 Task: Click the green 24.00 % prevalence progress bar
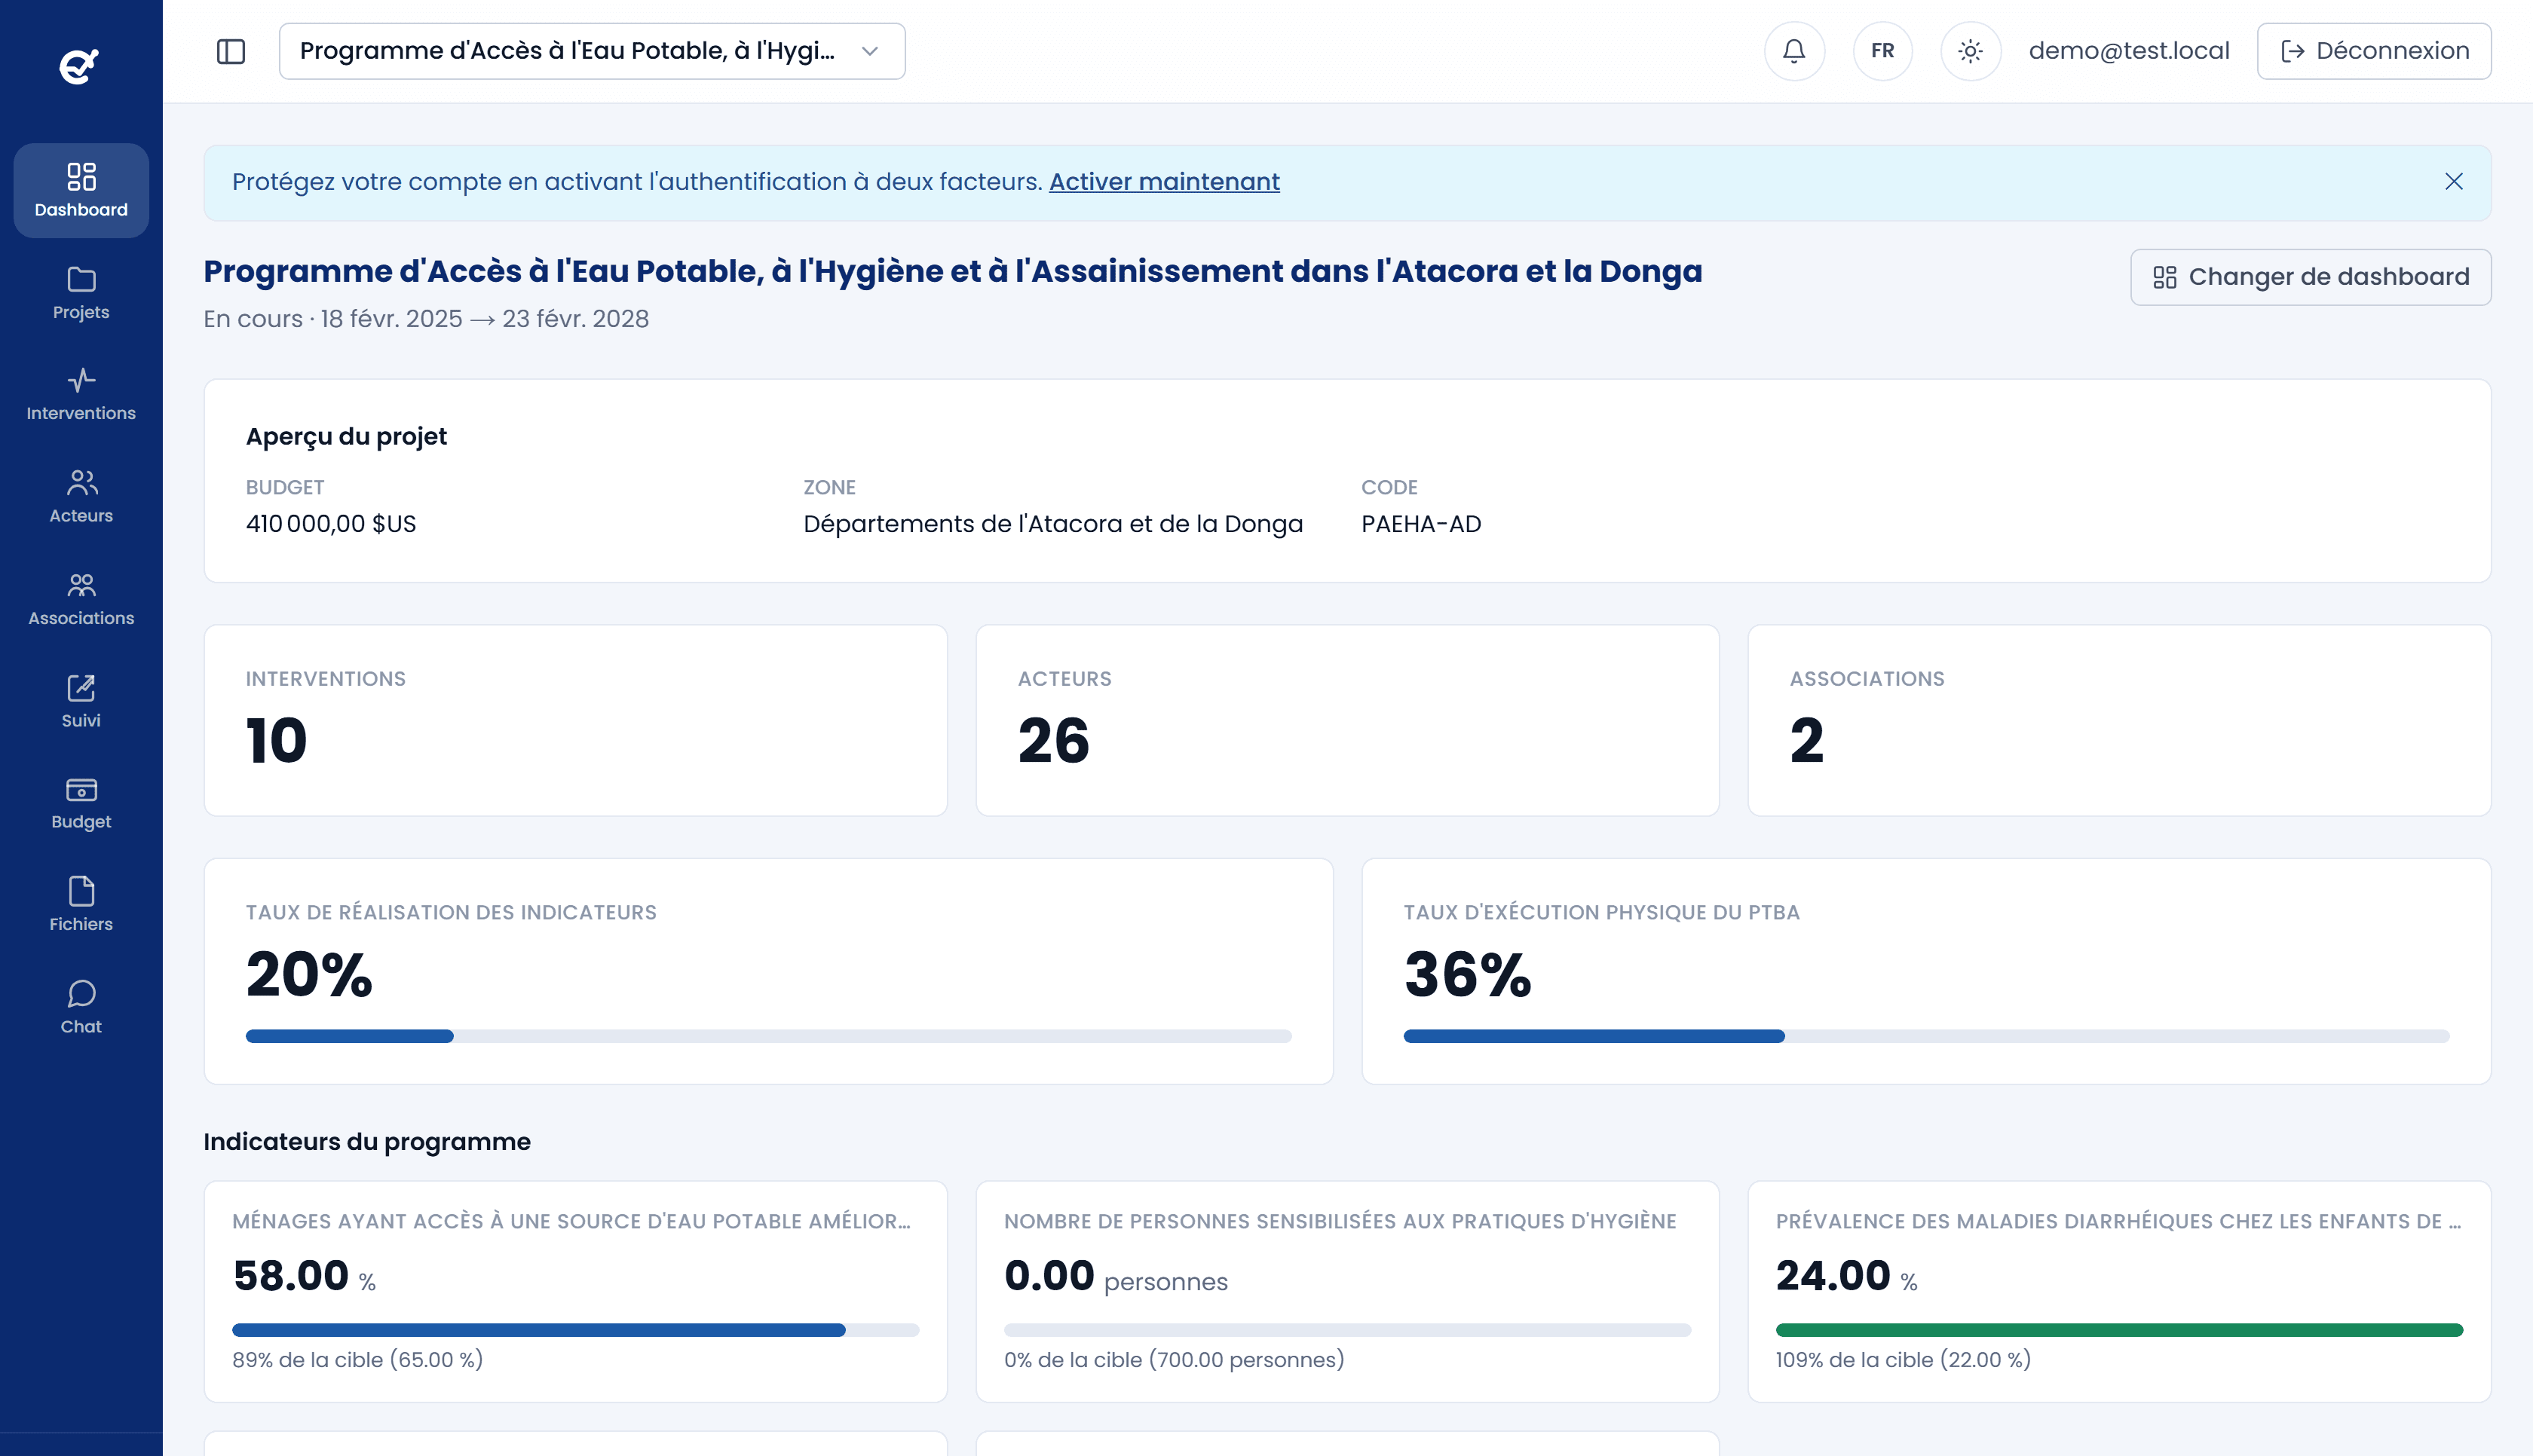click(2119, 1330)
